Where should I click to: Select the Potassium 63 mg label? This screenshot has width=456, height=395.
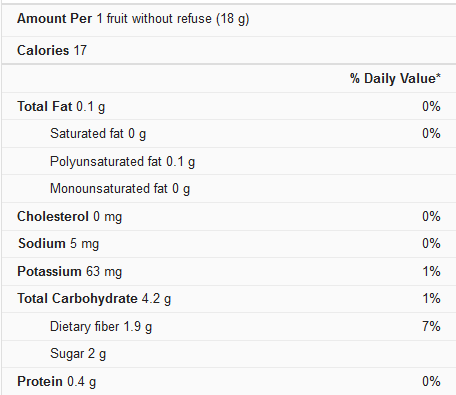pyautogui.click(x=70, y=272)
